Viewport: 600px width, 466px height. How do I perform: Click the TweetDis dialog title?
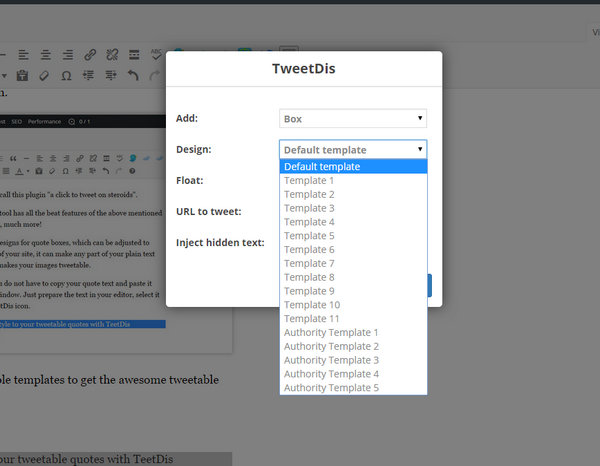(x=304, y=68)
